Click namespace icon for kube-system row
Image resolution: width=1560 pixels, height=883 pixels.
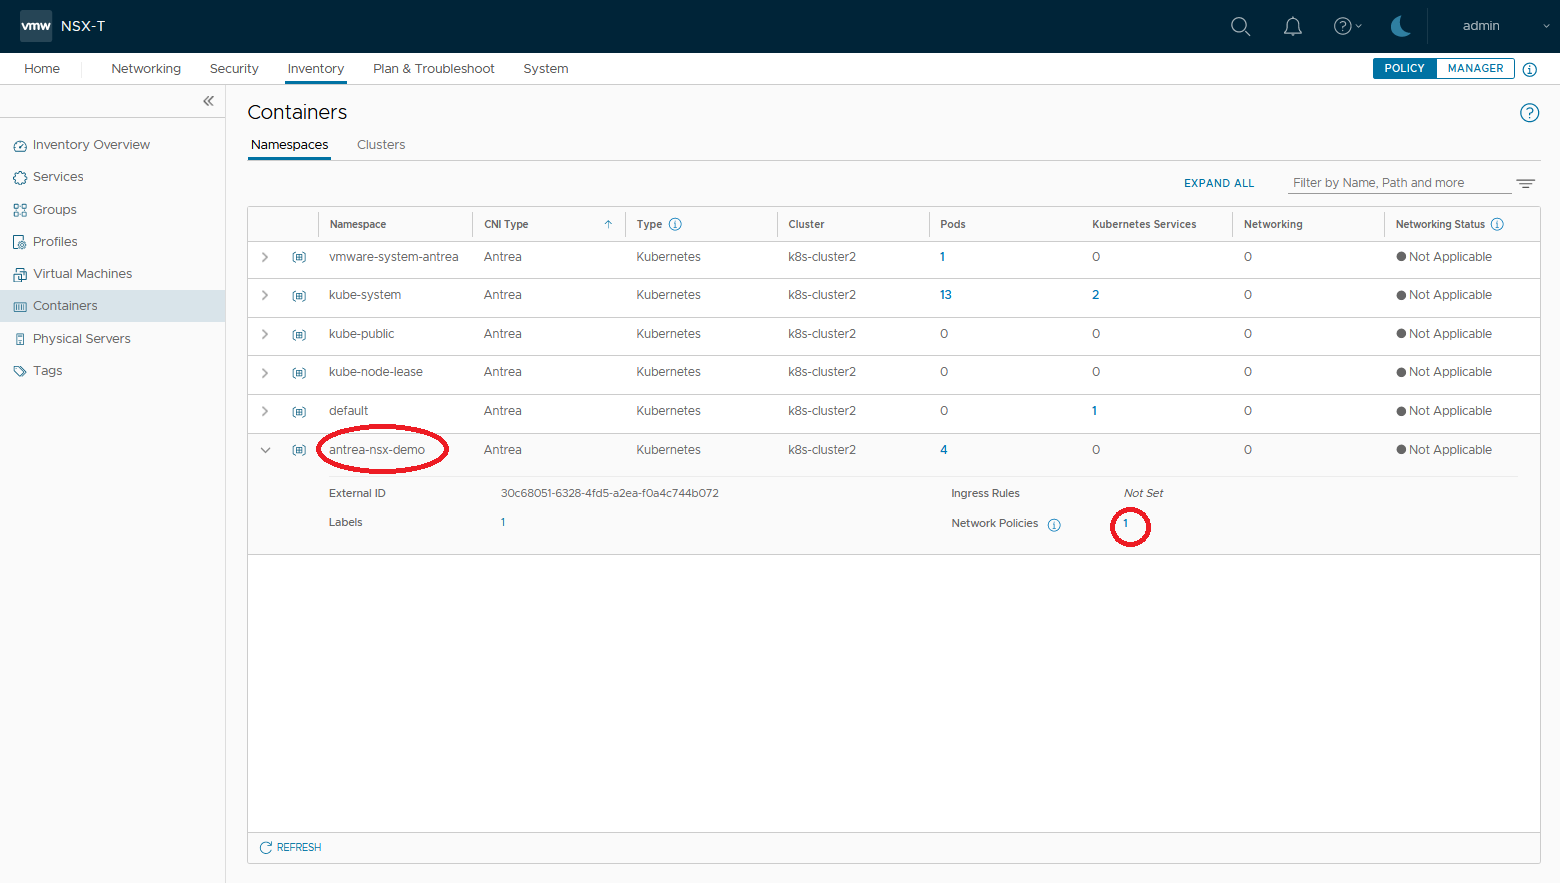pos(299,296)
